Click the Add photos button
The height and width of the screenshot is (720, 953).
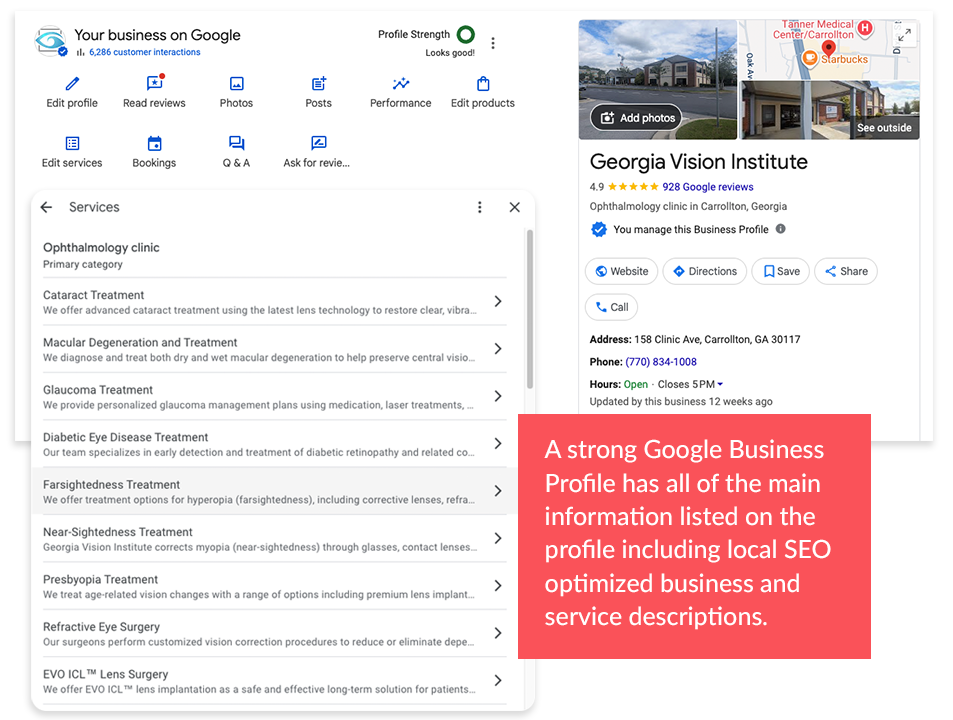(x=636, y=118)
